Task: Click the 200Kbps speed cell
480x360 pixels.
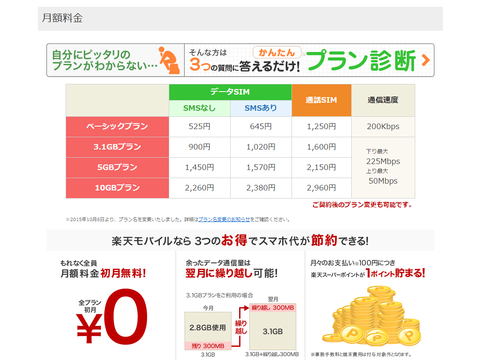Action: click(383, 126)
